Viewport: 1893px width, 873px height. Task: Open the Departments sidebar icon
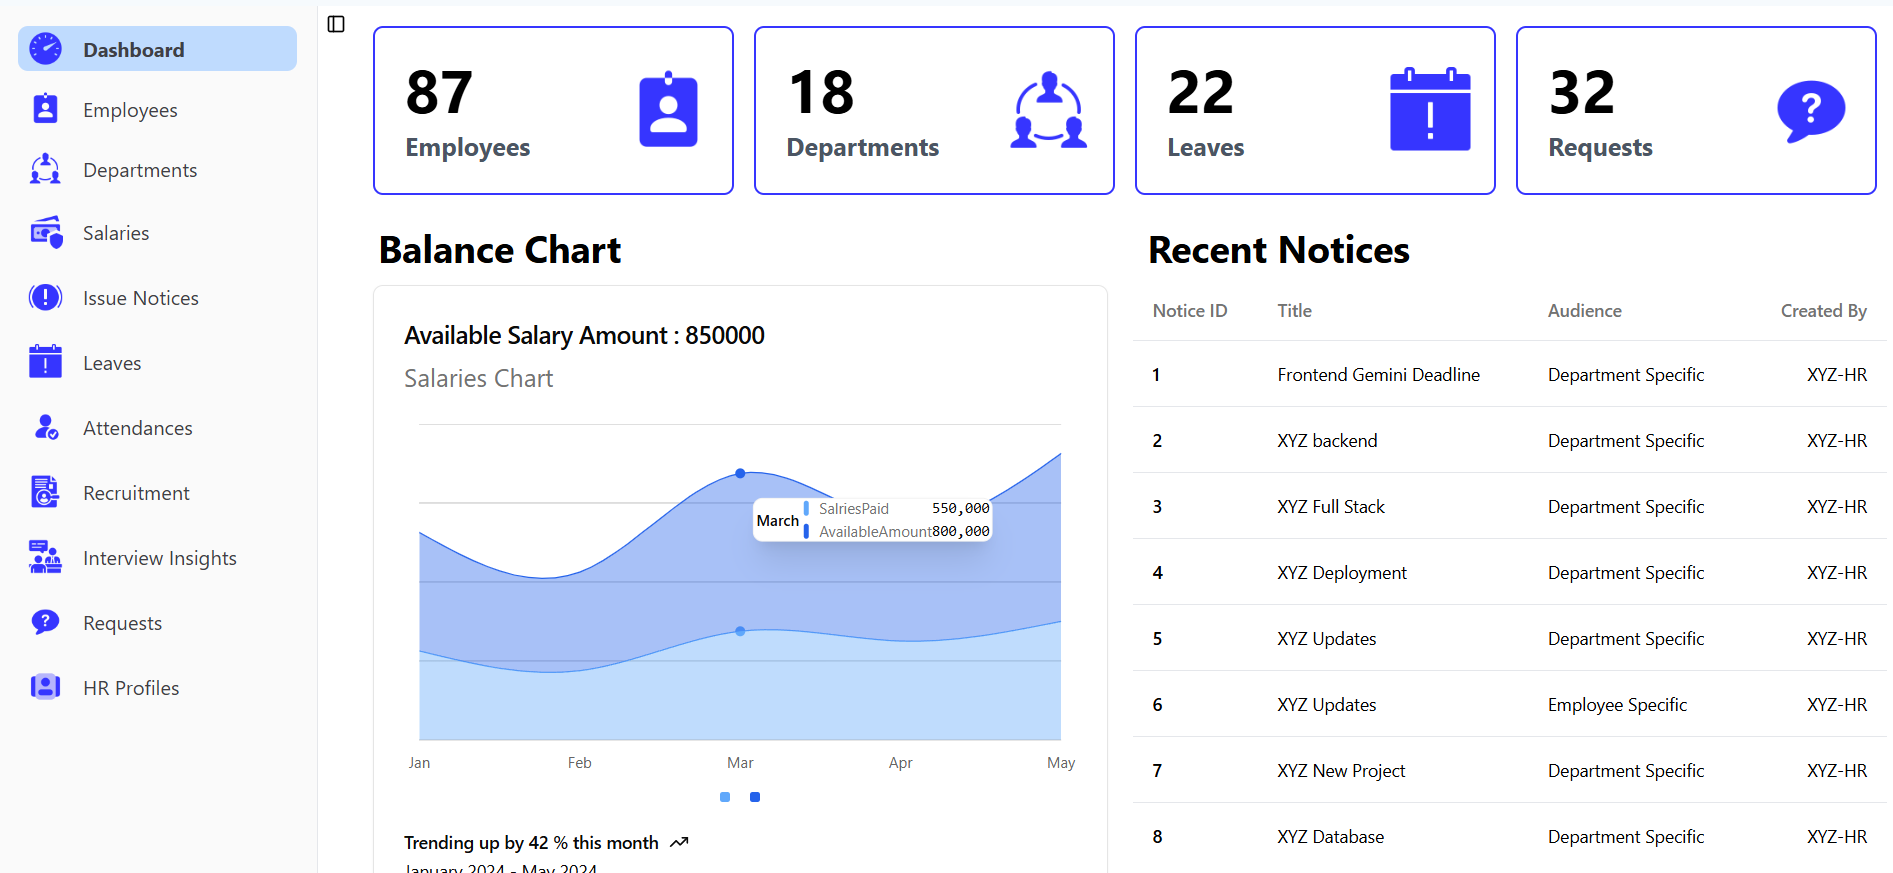click(45, 169)
